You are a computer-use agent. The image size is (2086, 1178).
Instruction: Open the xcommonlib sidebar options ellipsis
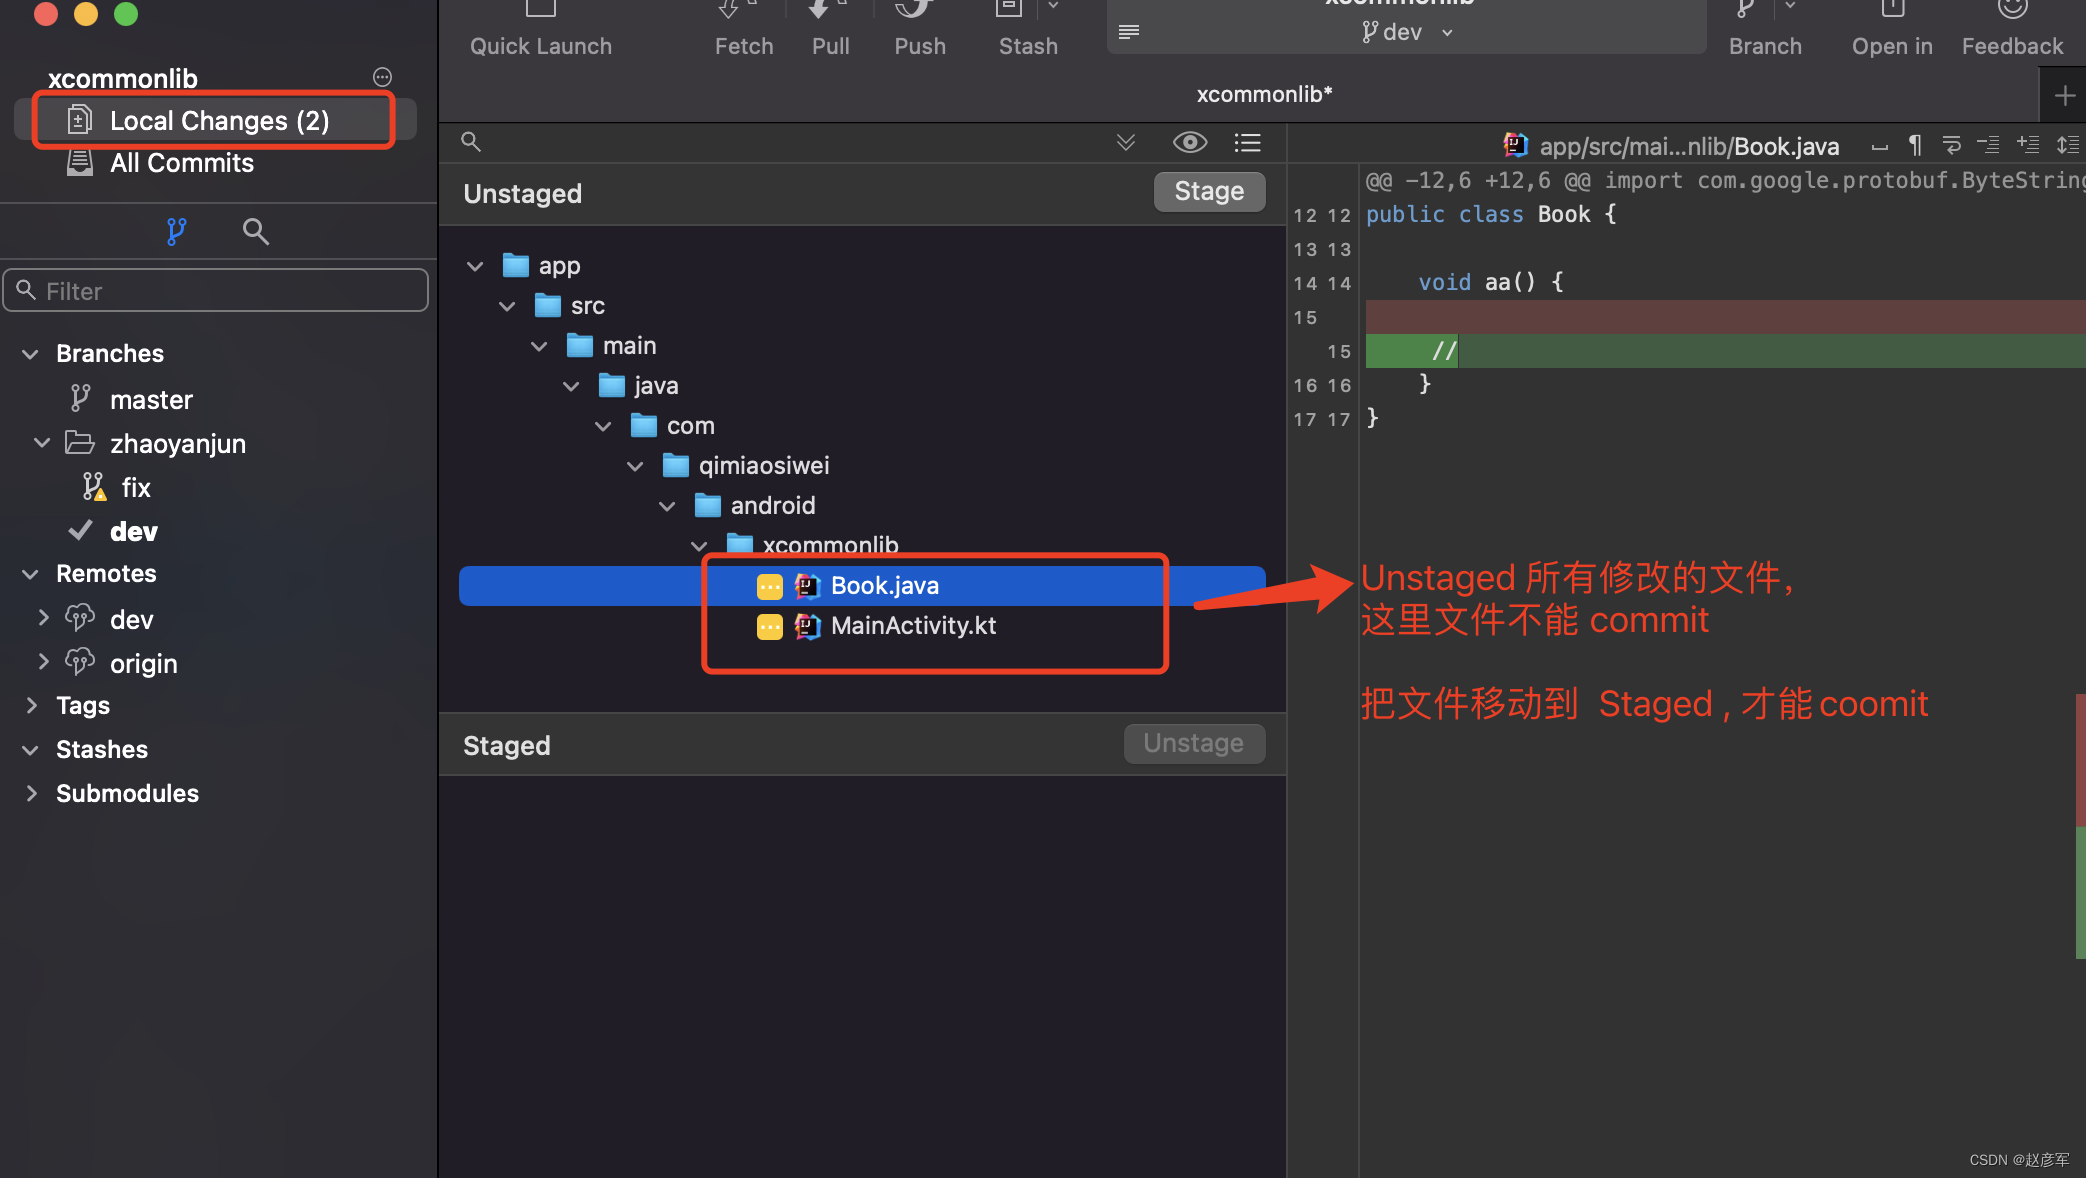coord(382,77)
